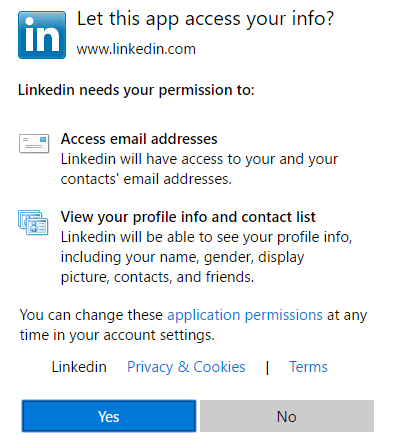396x445 pixels.
Task: Click 'picture, contacts, and friends' text line
Action: point(157,277)
